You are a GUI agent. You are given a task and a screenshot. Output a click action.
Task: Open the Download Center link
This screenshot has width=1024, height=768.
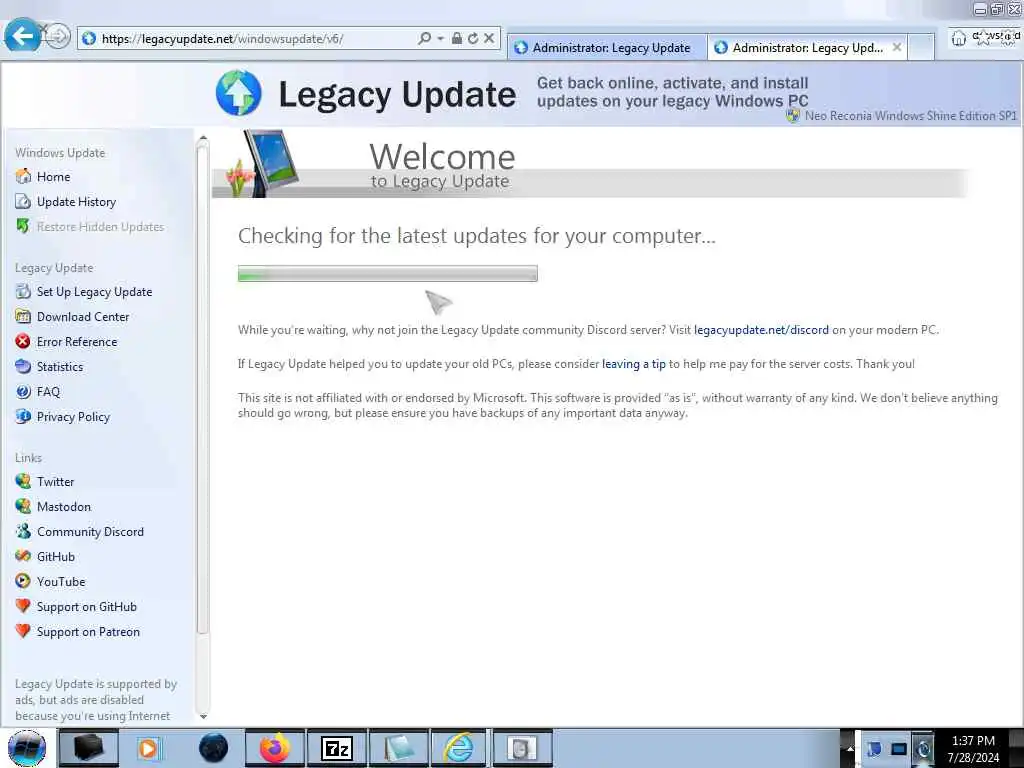pos(83,317)
